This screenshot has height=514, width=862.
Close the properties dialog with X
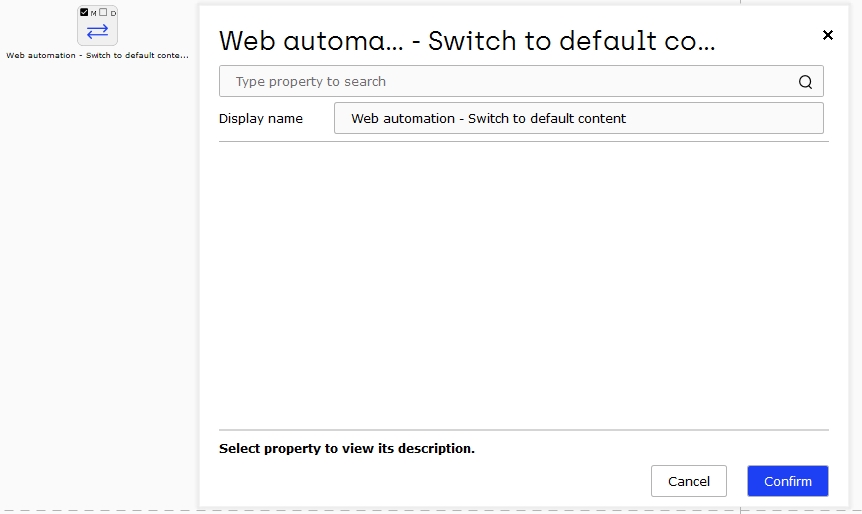pyautogui.click(x=827, y=35)
